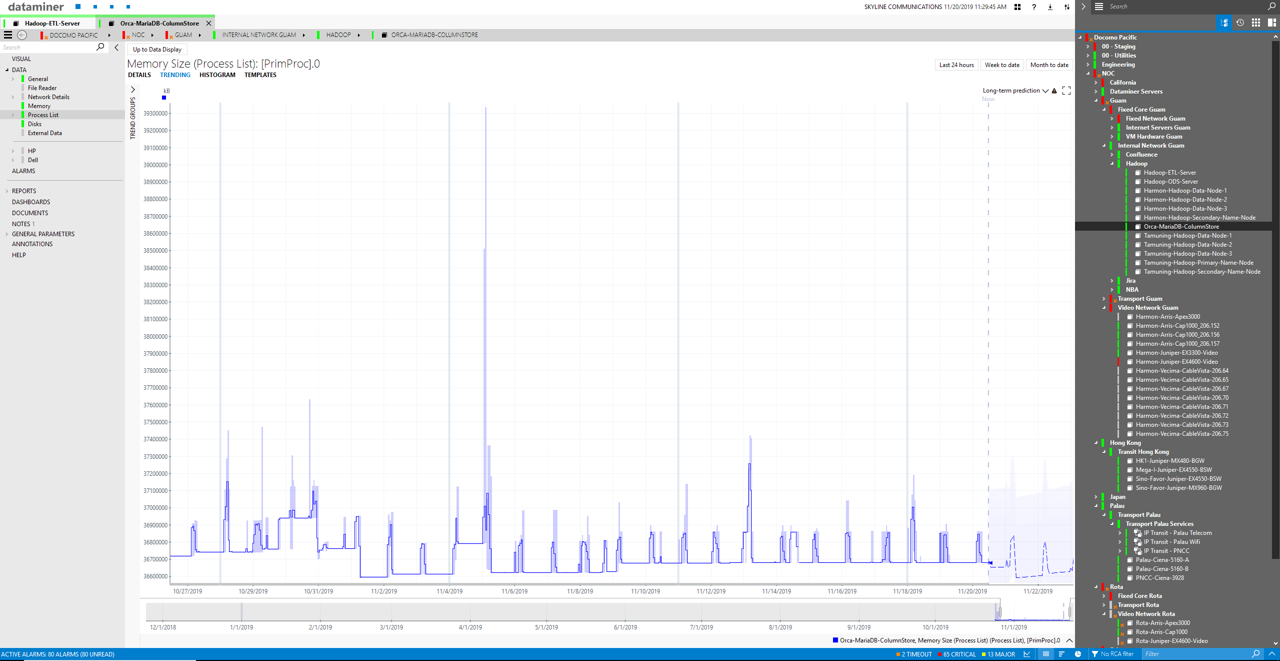The width and height of the screenshot is (1280, 661).
Task: Click the Month to date button
Action: (1049, 65)
